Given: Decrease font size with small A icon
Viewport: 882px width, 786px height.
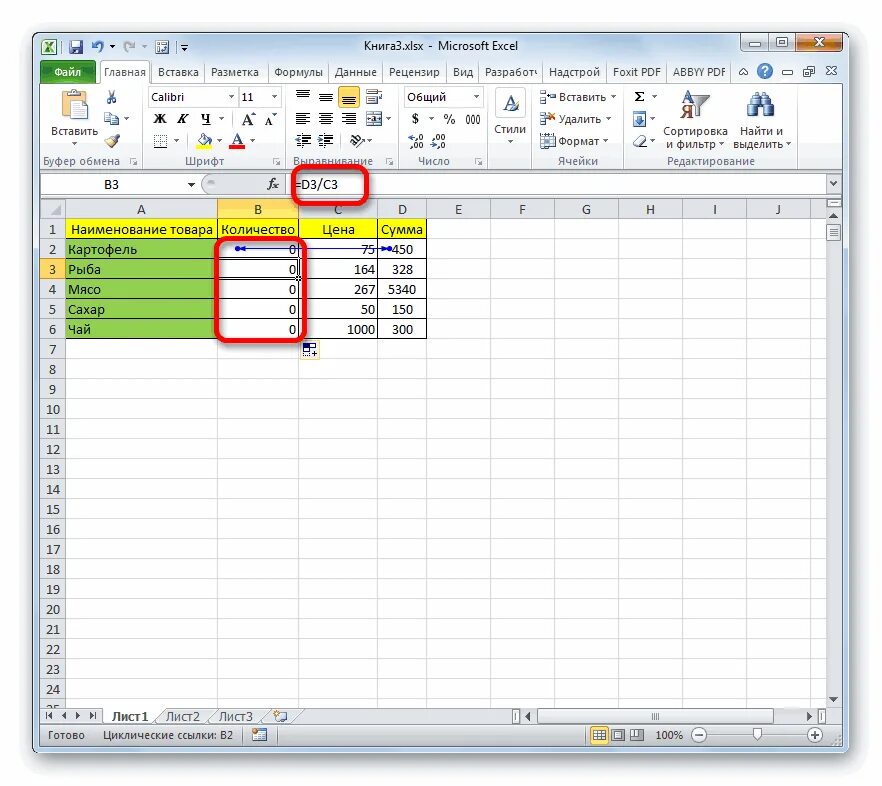Looking at the screenshot, I should click(271, 119).
